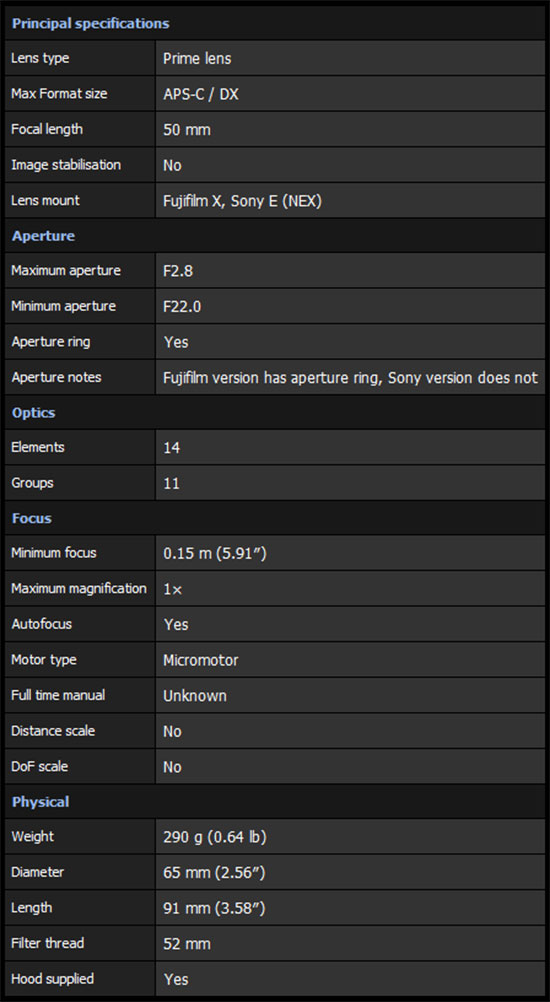Select the Groups count value 11
This screenshot has width=550, height=1002.
(x=171, y=483)
